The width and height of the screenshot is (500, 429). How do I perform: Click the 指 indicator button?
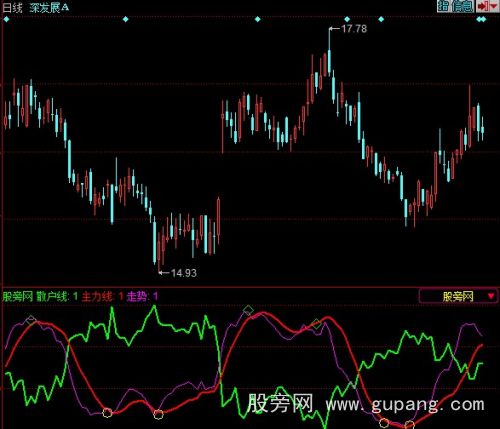pos(443,6)
